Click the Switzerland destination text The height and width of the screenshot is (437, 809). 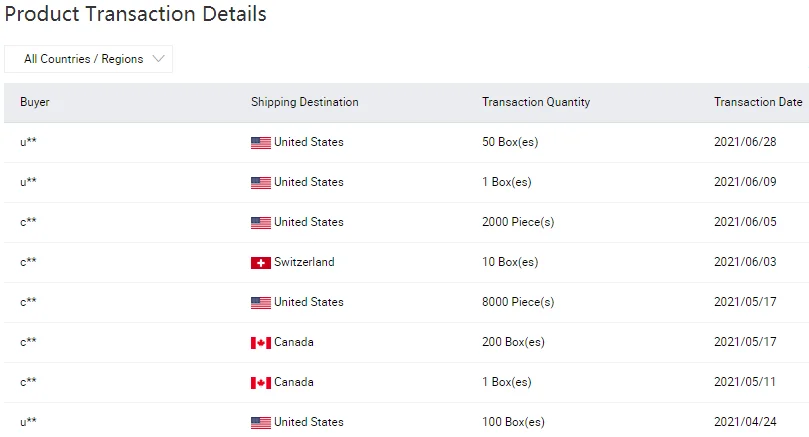click(304, 262)
